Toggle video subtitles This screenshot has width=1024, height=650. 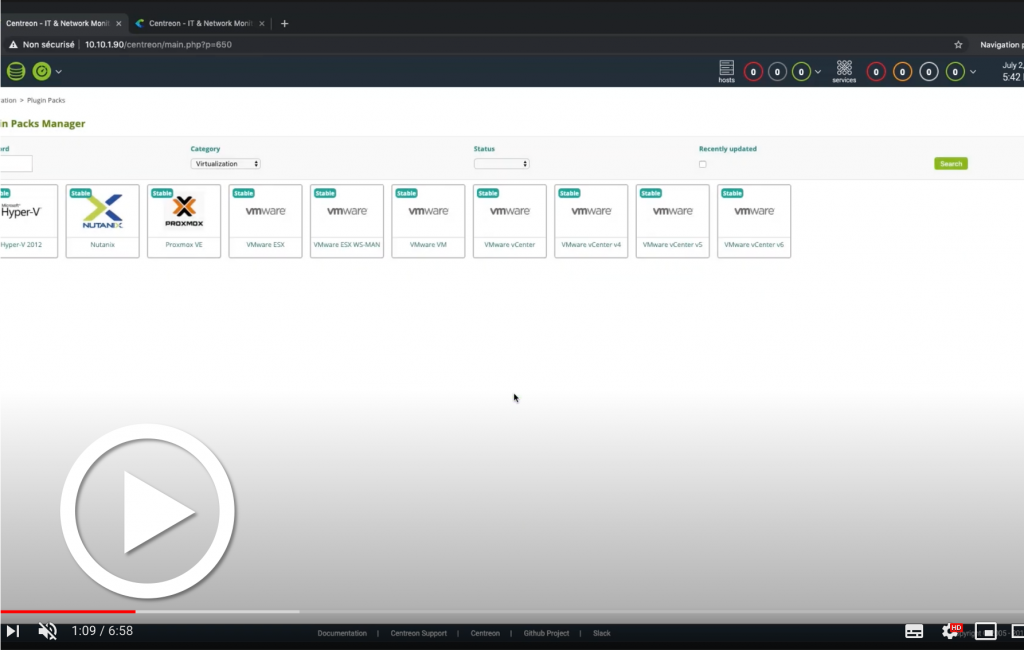click(x=914, y=631)
